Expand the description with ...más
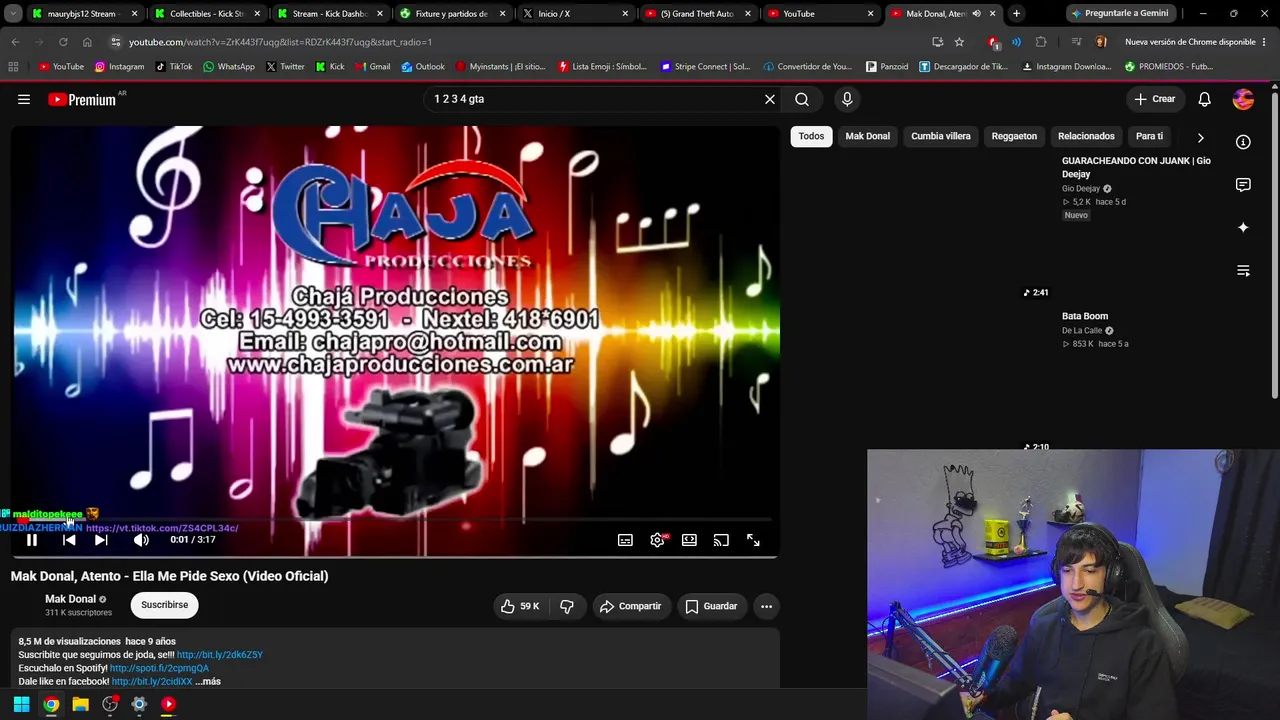Viewport: 1280px width, 720px height. pyautogui.click(x=208, y=681)
